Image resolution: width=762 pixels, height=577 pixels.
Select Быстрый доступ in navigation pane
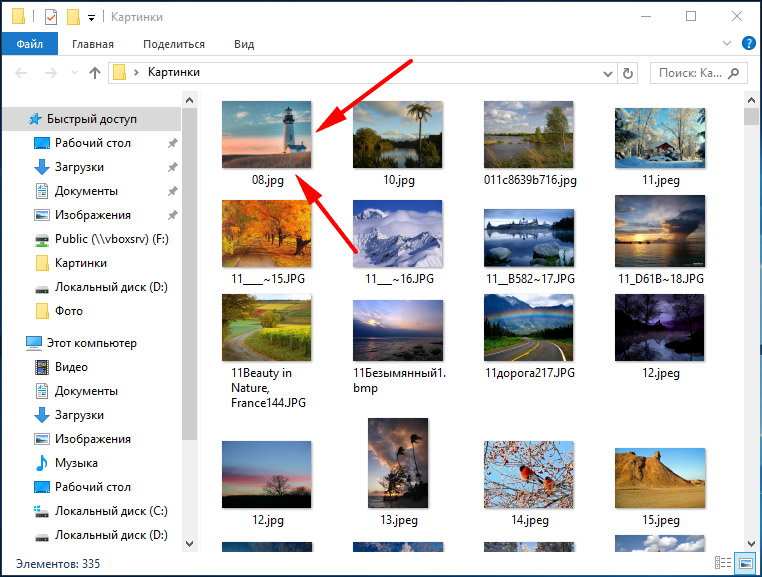click(92, 119)
